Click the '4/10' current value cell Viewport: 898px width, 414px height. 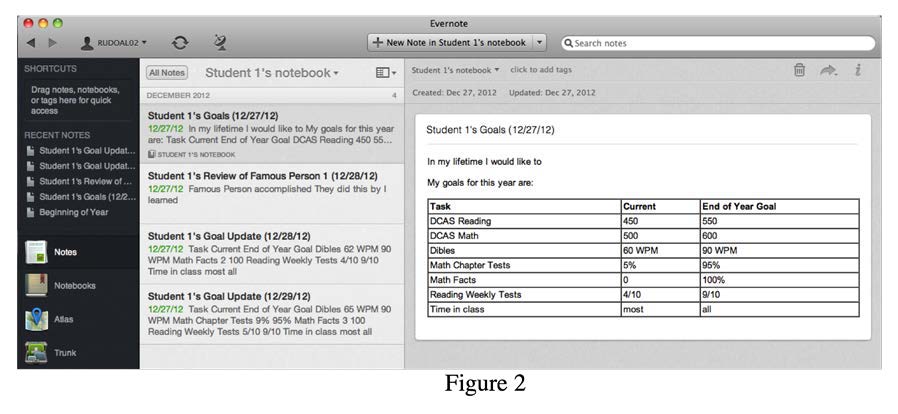pos(660,294)
